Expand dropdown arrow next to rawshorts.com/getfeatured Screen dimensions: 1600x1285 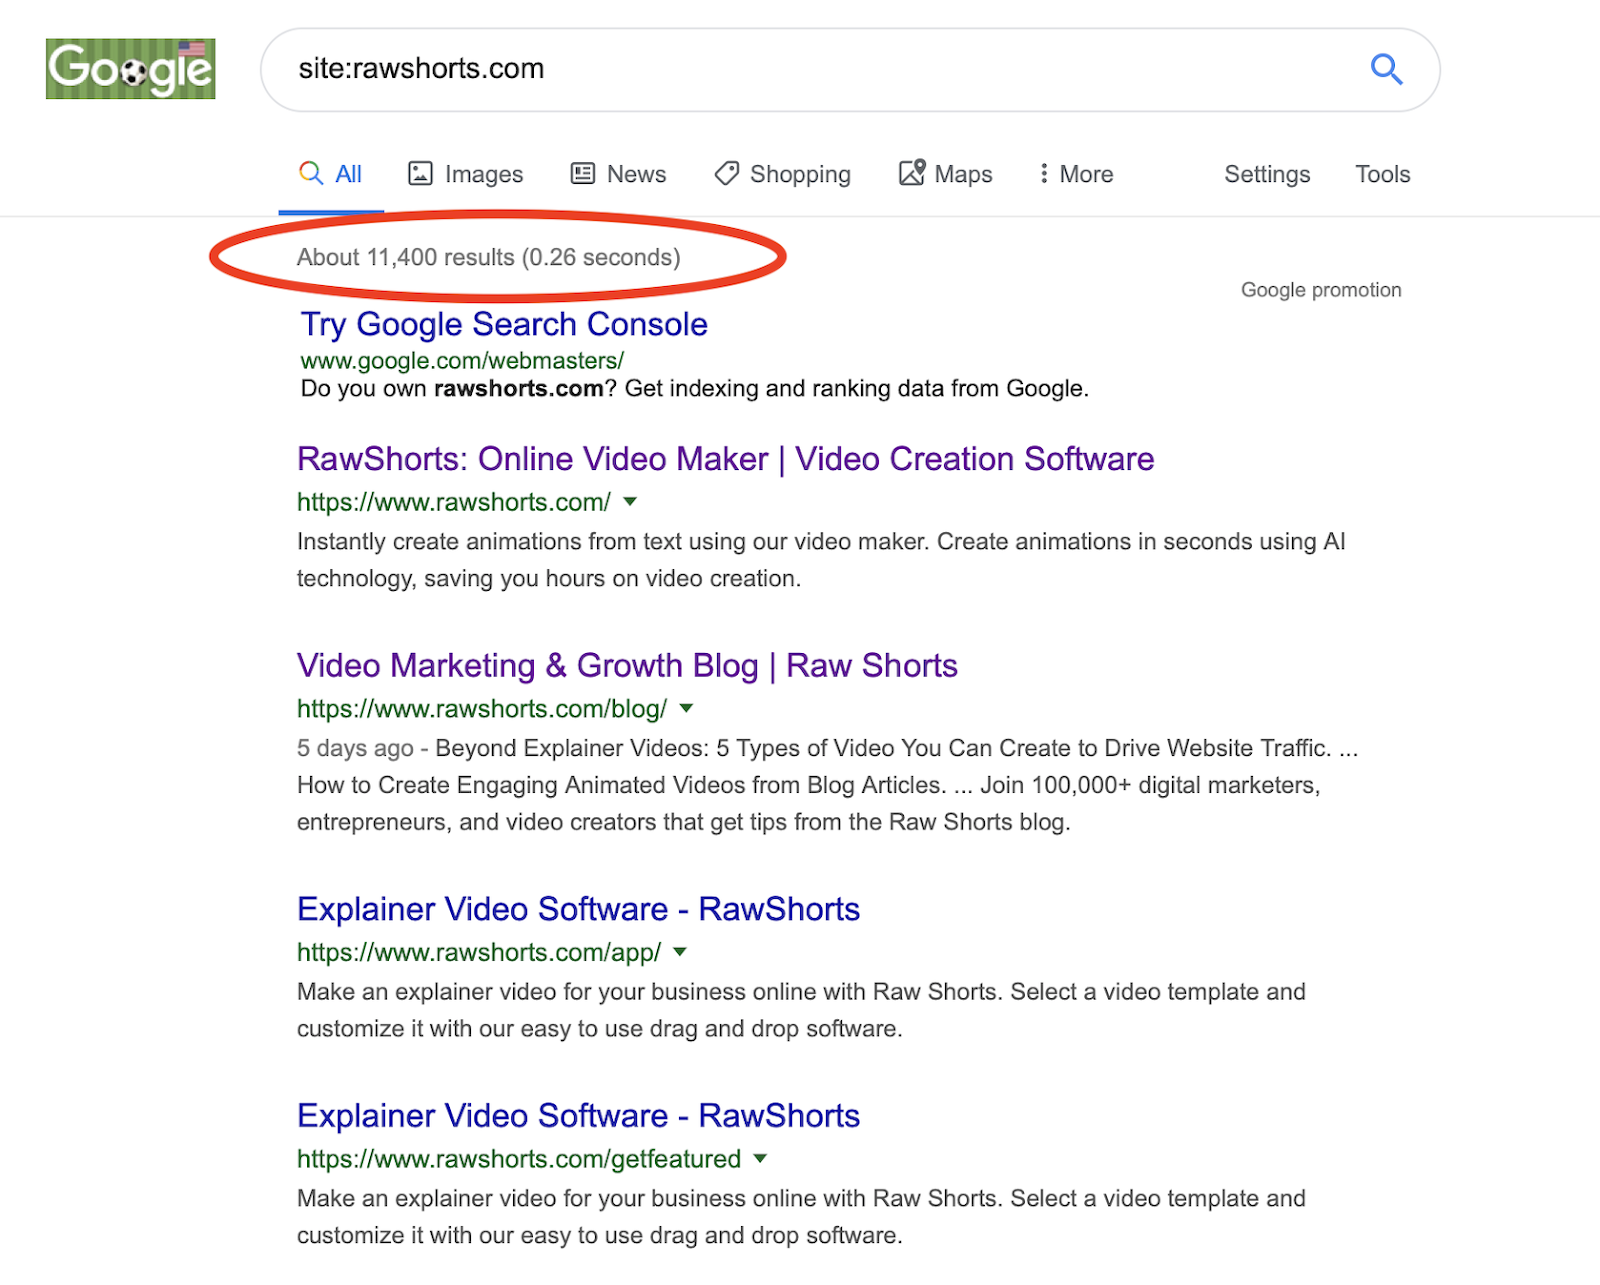click(760, 1159)
